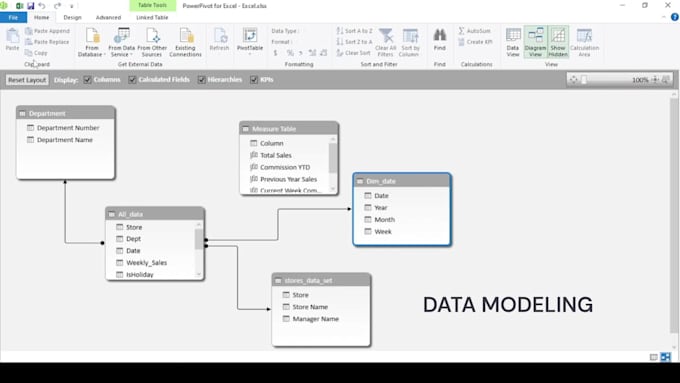Click Create KPI
Image resolution: width=680 pixels, height=383 pixels.
[476, 42]
